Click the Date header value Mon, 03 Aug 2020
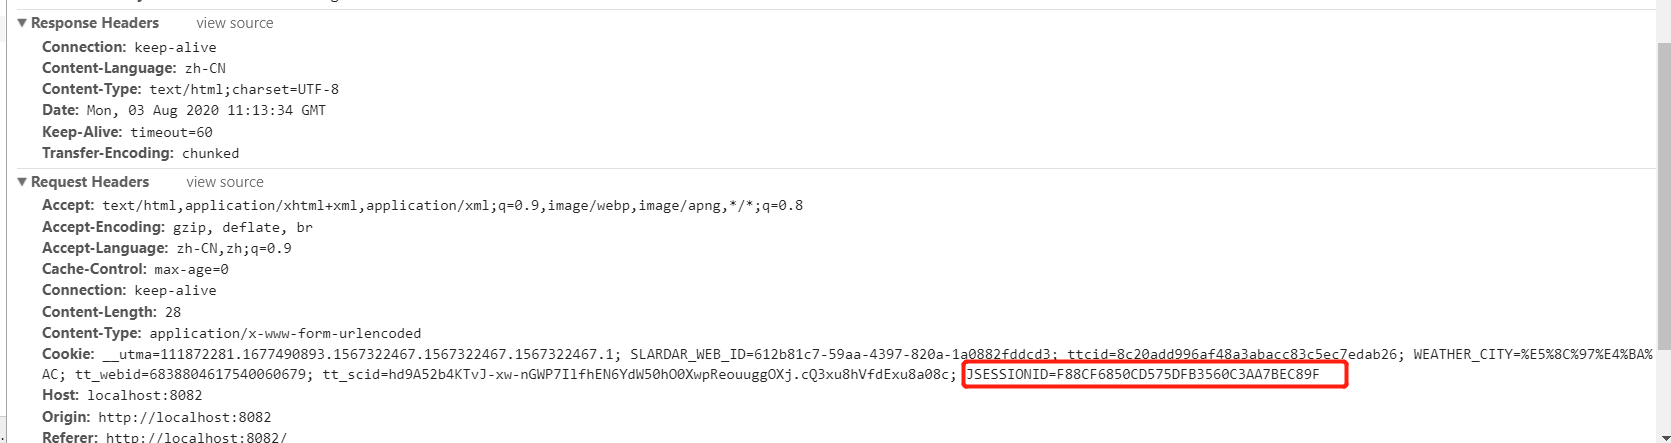The width and height of the screenshot is (1671, 443). (x=206, y=110)
